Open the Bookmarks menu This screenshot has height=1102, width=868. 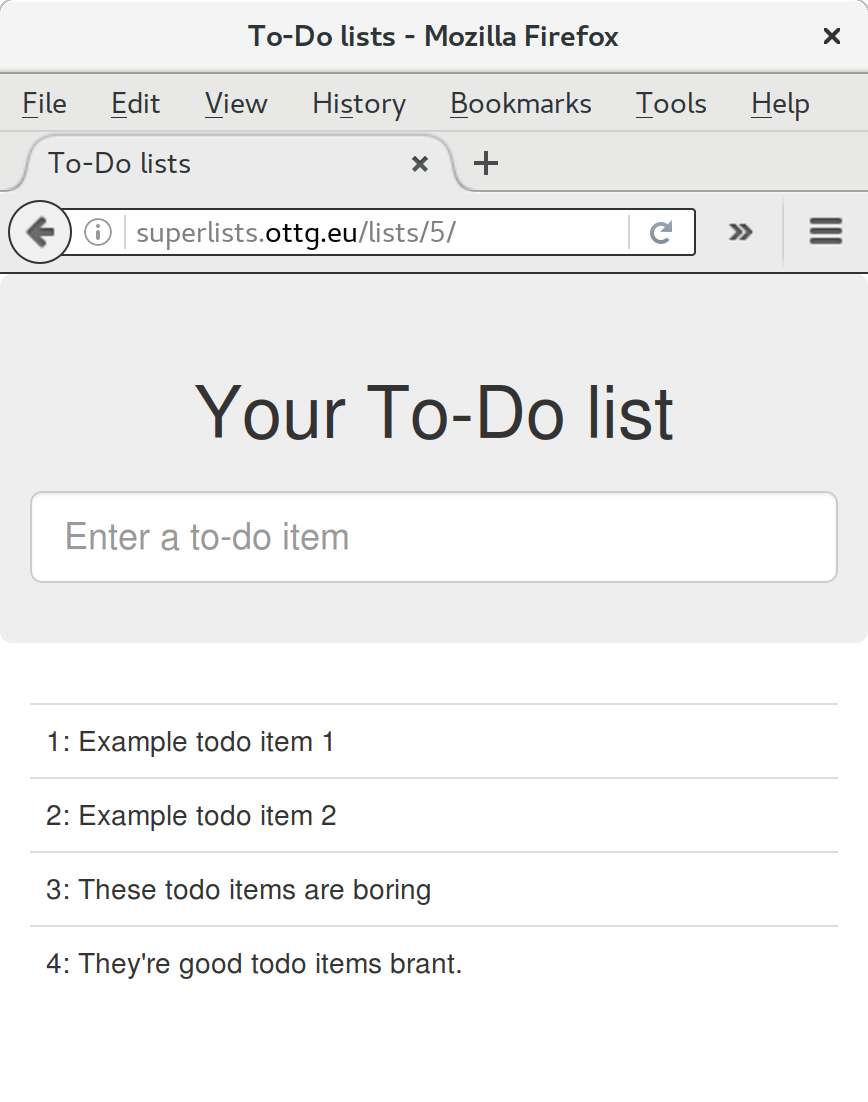(521, 103)
